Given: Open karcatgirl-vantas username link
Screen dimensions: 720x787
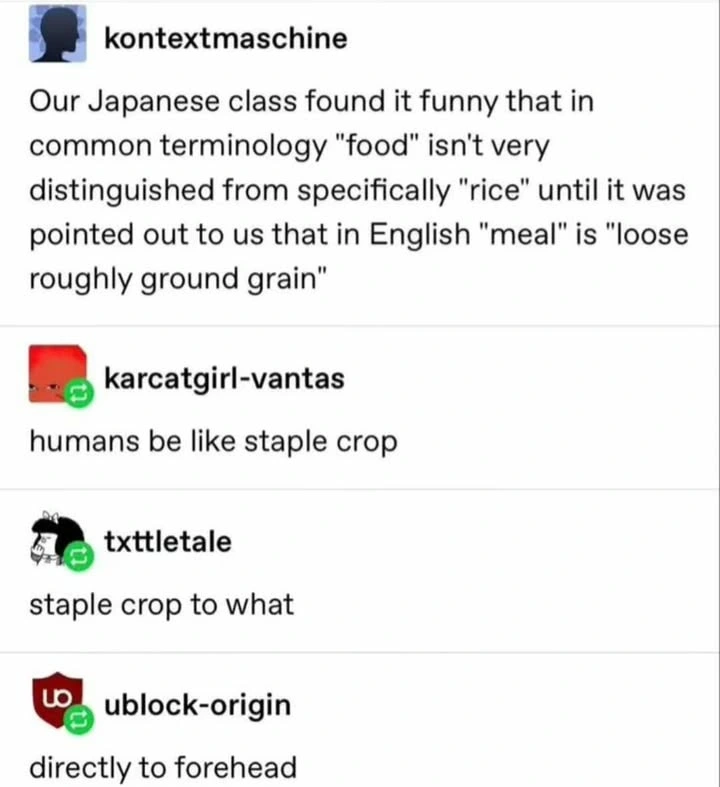Looking at the screenshot, I should tap(224, 378).
